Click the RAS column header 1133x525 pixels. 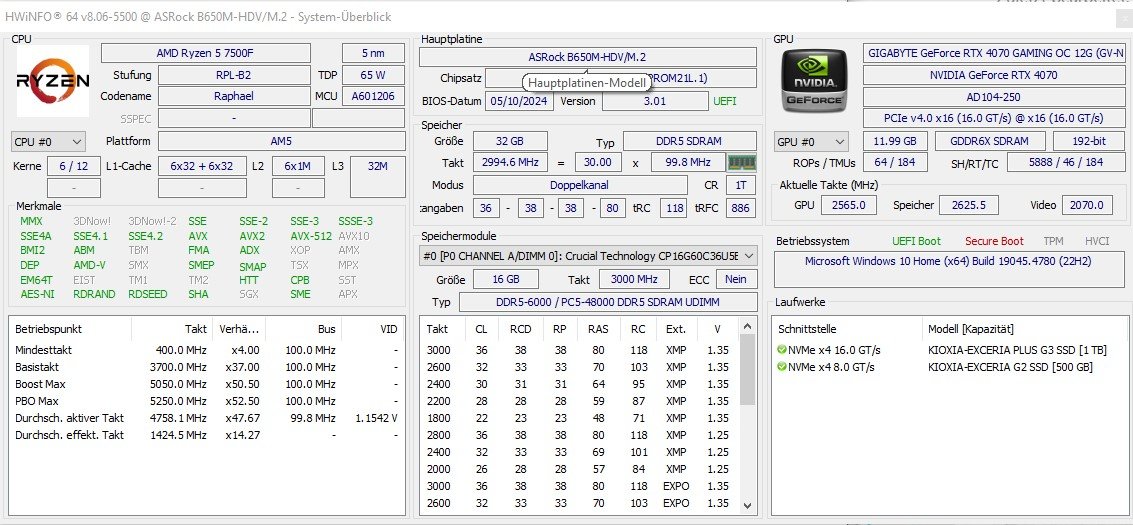(598, 329)
